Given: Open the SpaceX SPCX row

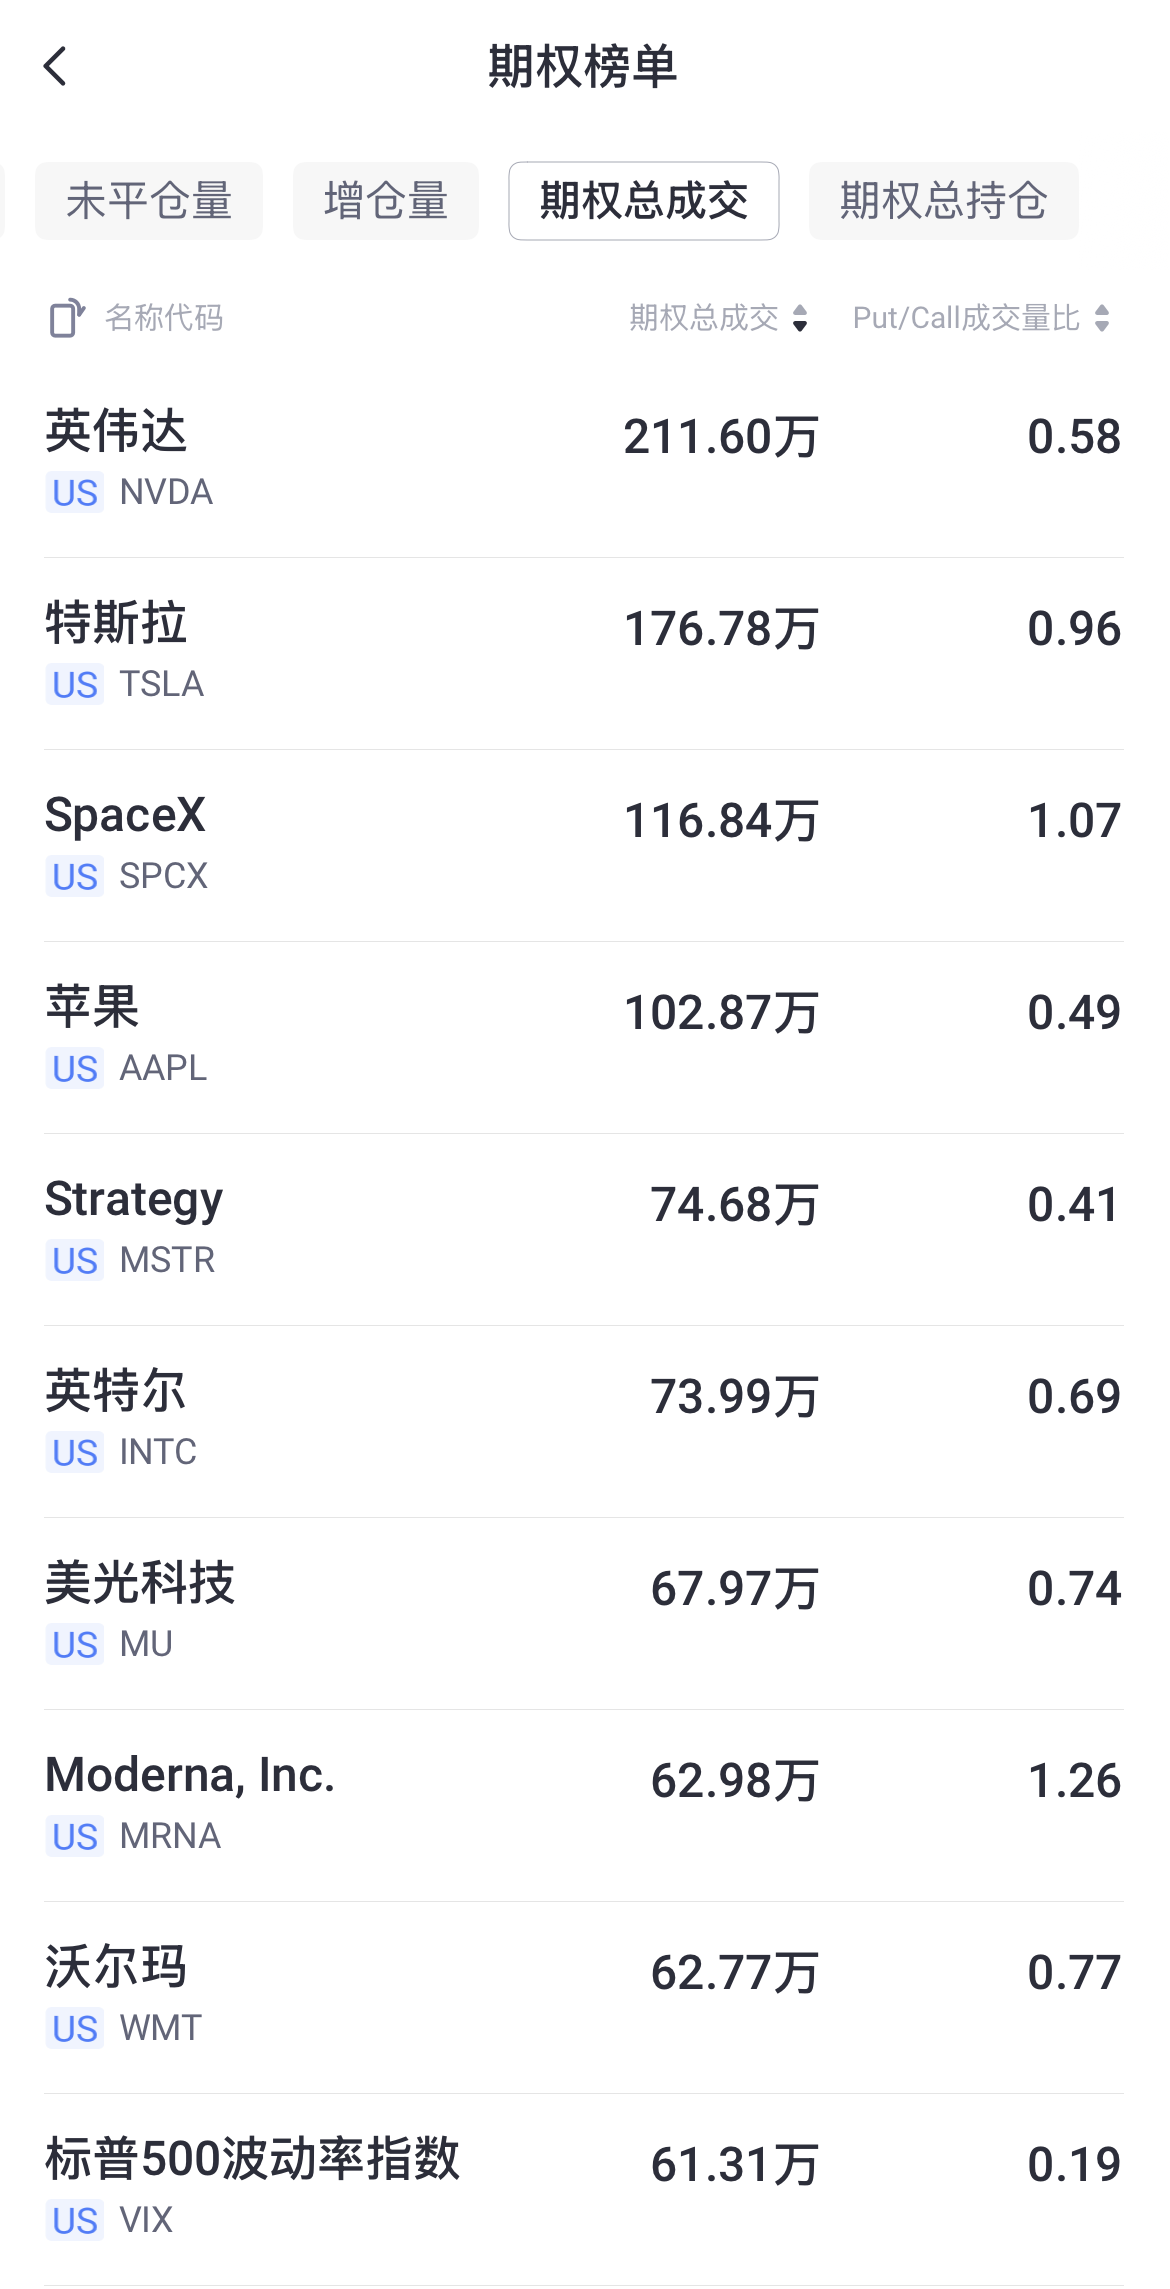Looking at the screenshot, I should click(584, 846).
